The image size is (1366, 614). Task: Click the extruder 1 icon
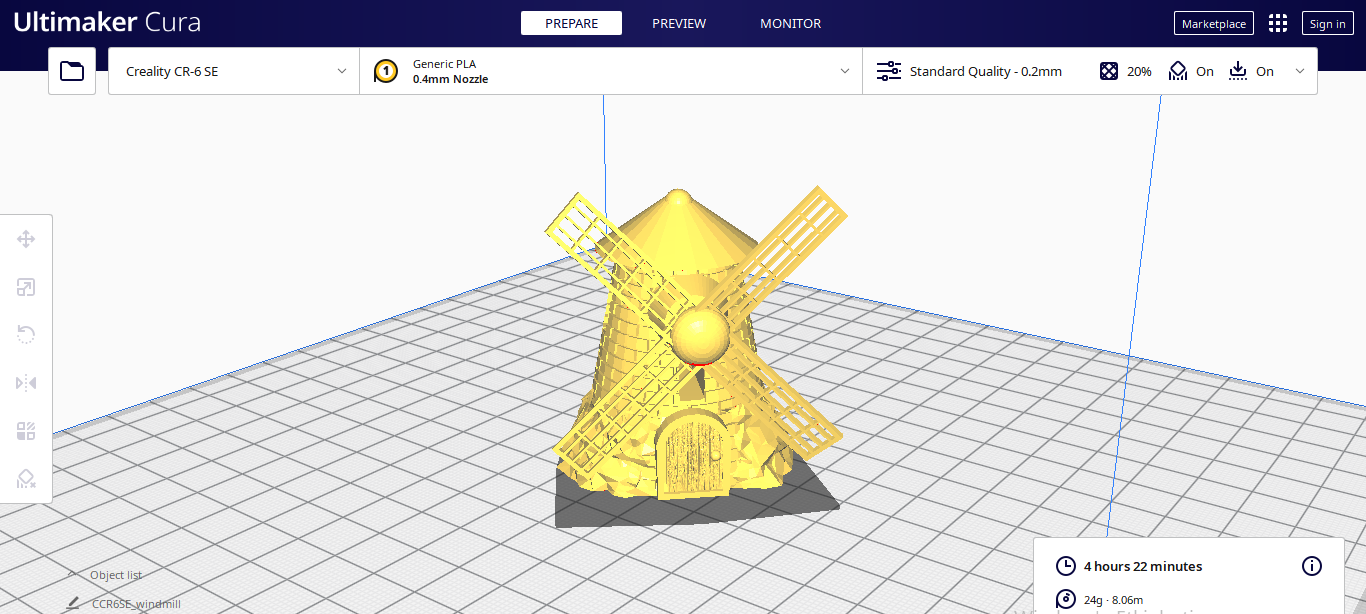(386, 70)
